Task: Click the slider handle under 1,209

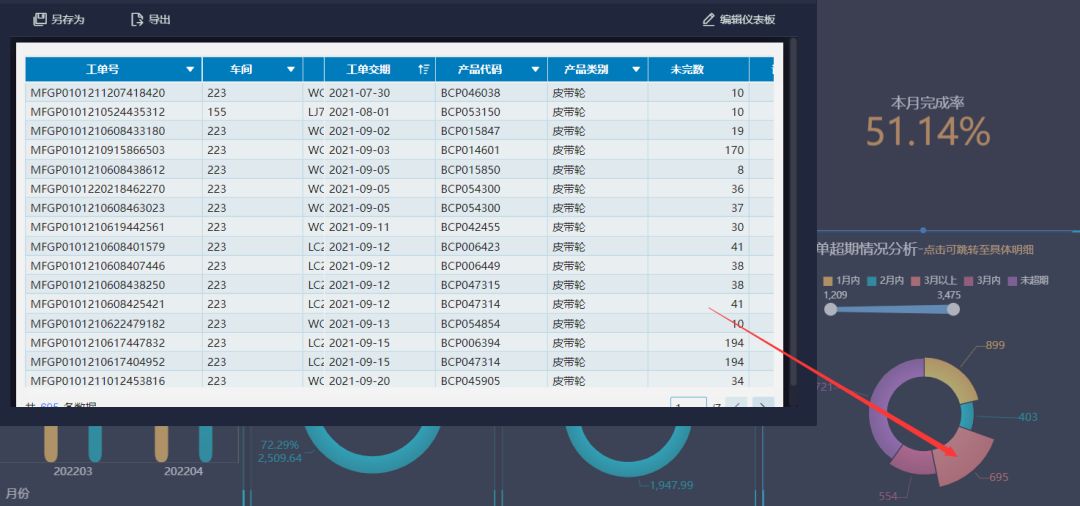Action: tap(831, 310)
